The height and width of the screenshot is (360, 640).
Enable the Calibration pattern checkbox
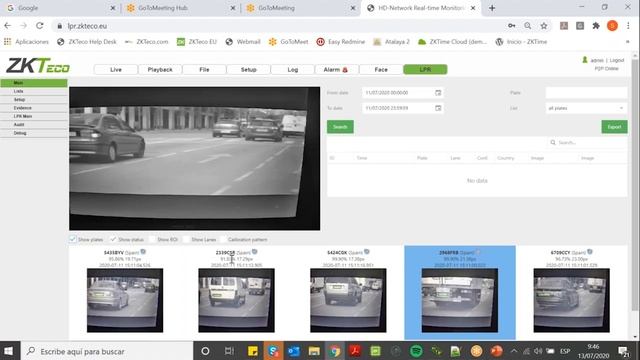223,239
